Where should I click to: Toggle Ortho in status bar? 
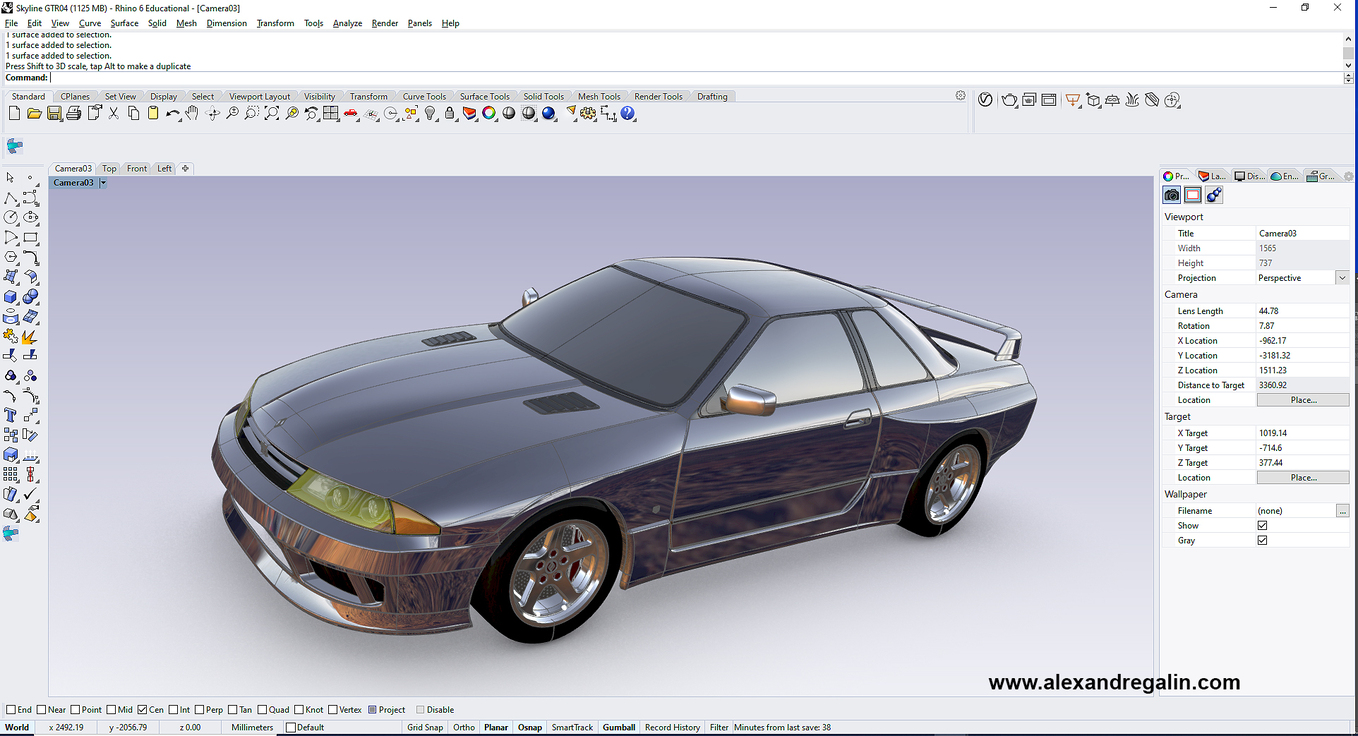pos(463,727)
